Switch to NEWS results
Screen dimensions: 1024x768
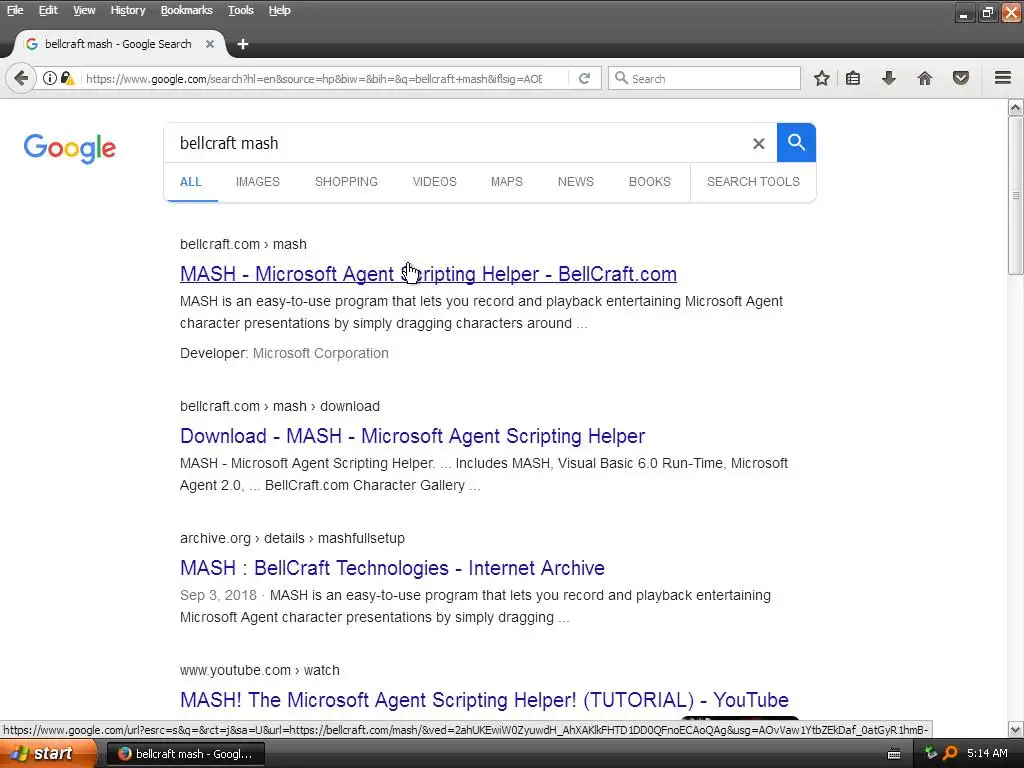tap(575, 182)
